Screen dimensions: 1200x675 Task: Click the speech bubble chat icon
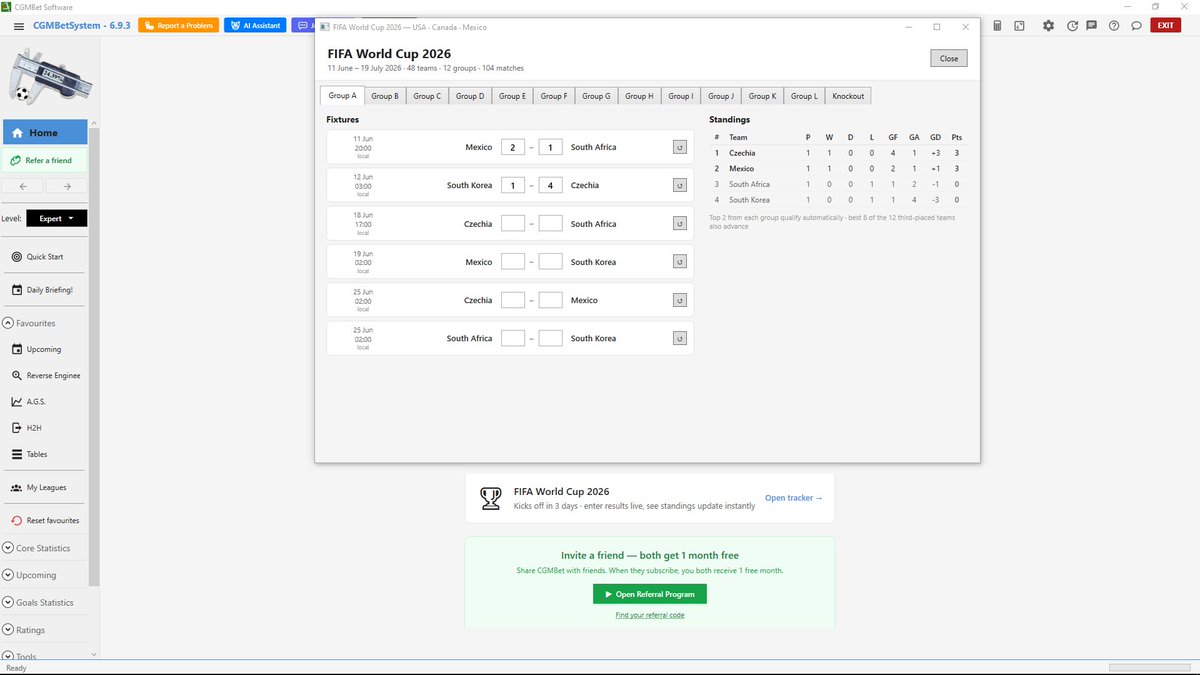tap(1136, 26)
